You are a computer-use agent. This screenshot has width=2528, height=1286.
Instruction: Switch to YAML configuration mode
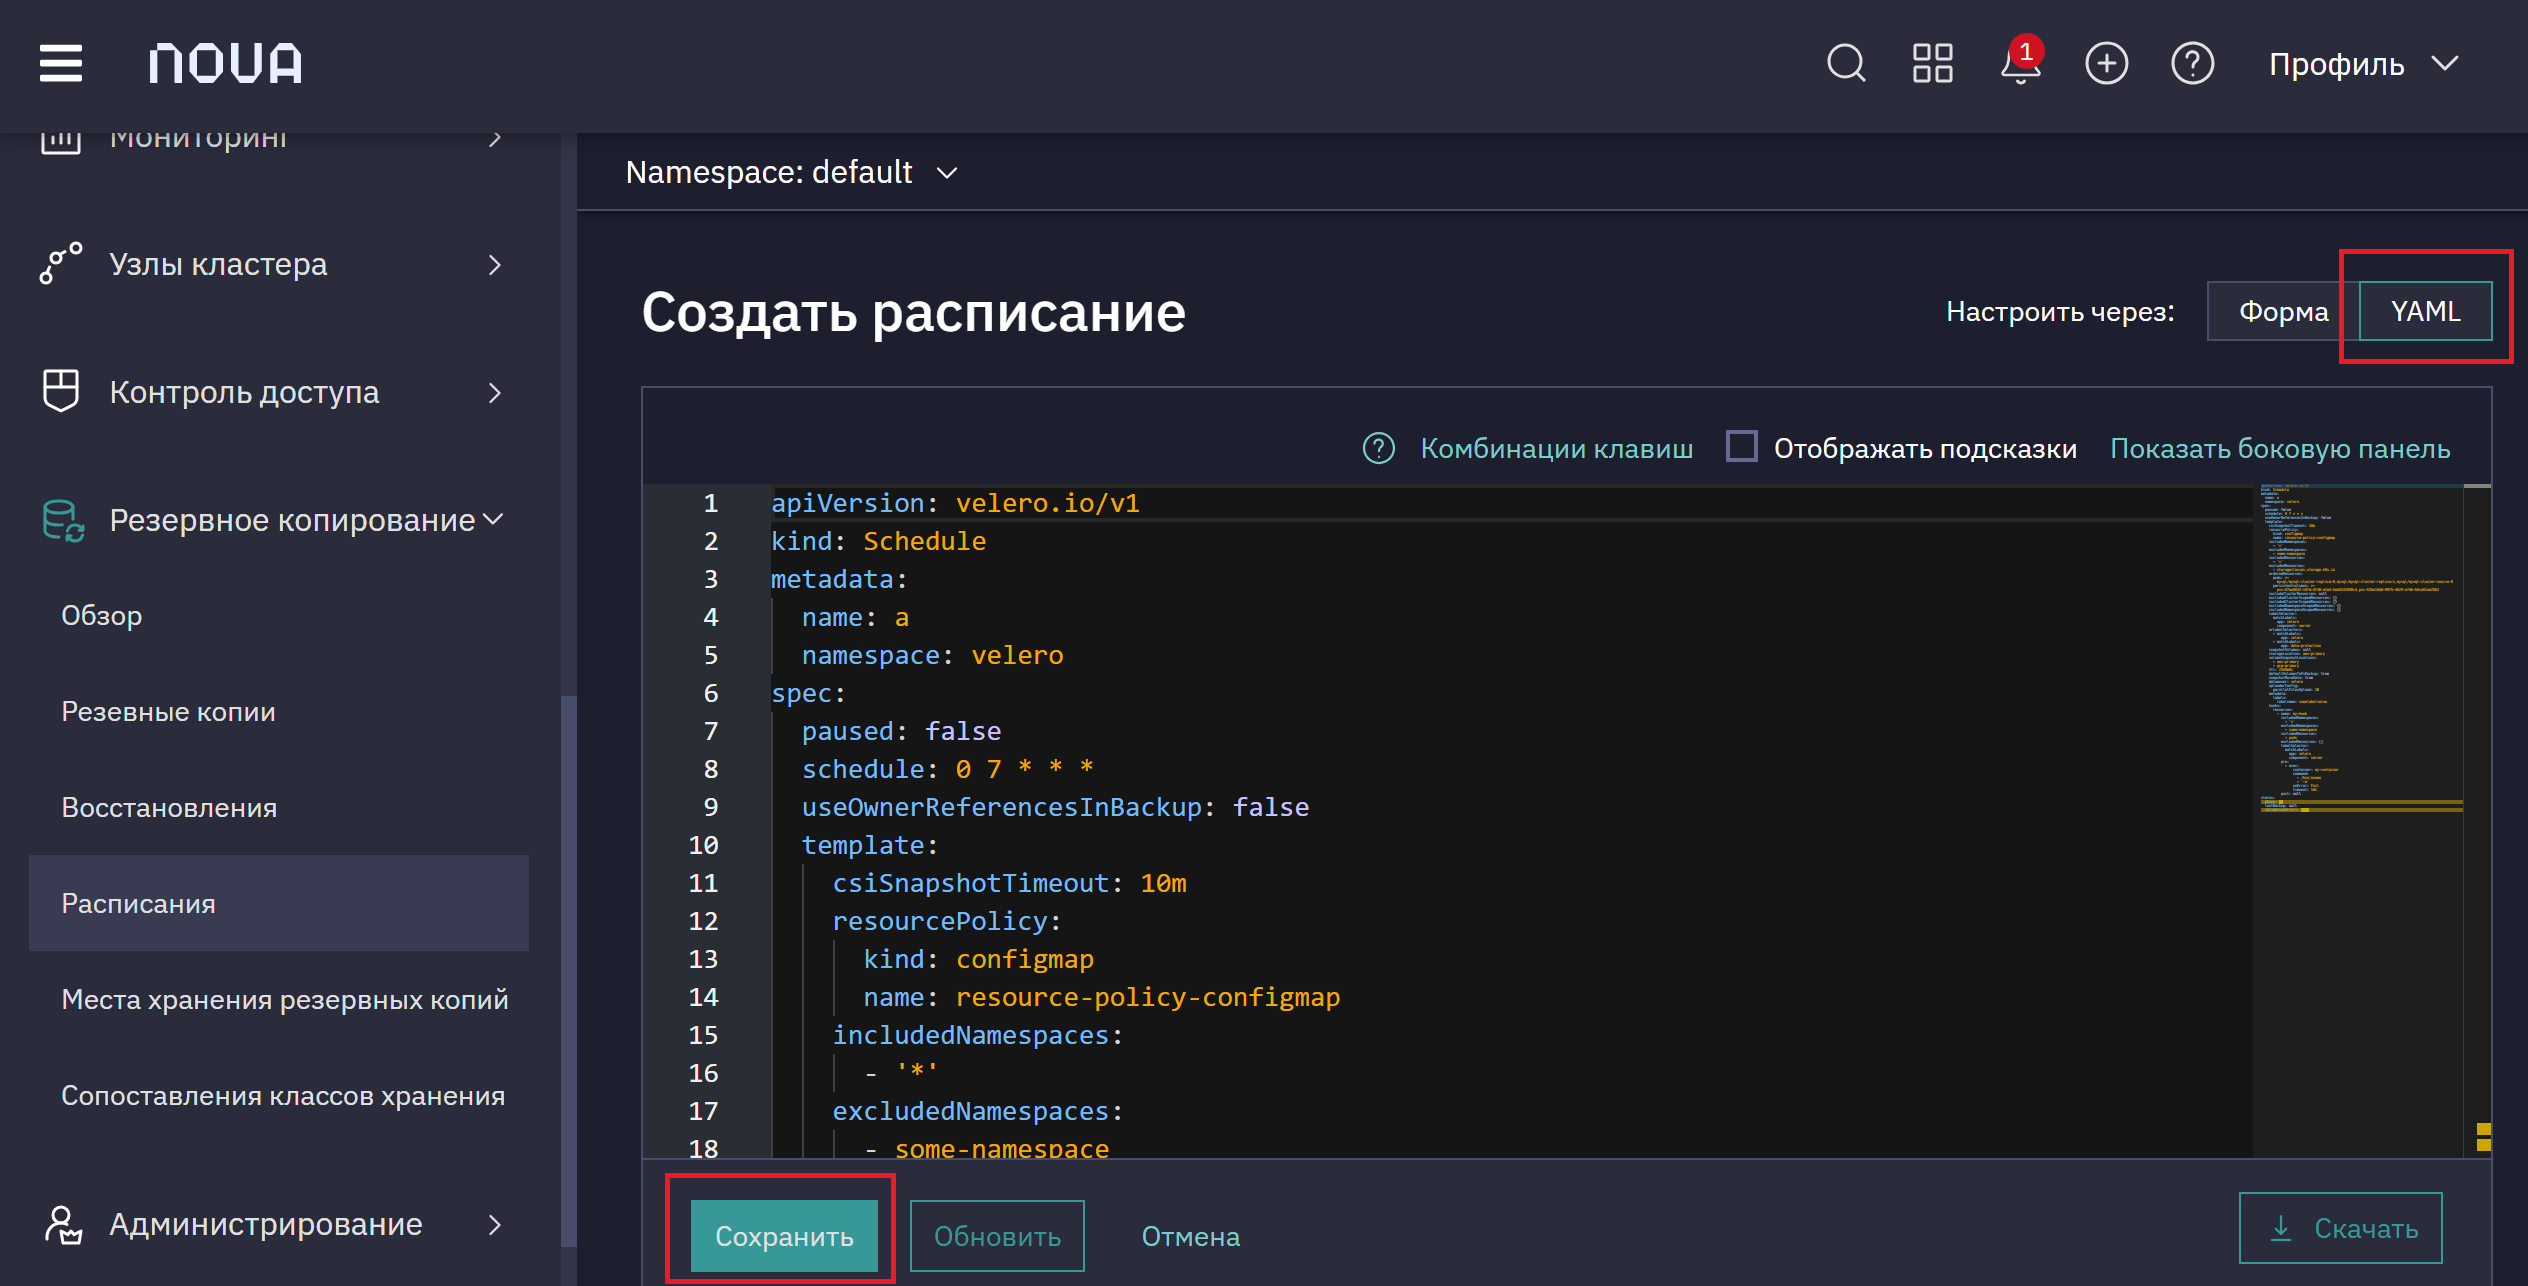pyautogui.click(x=2425, y=311)
